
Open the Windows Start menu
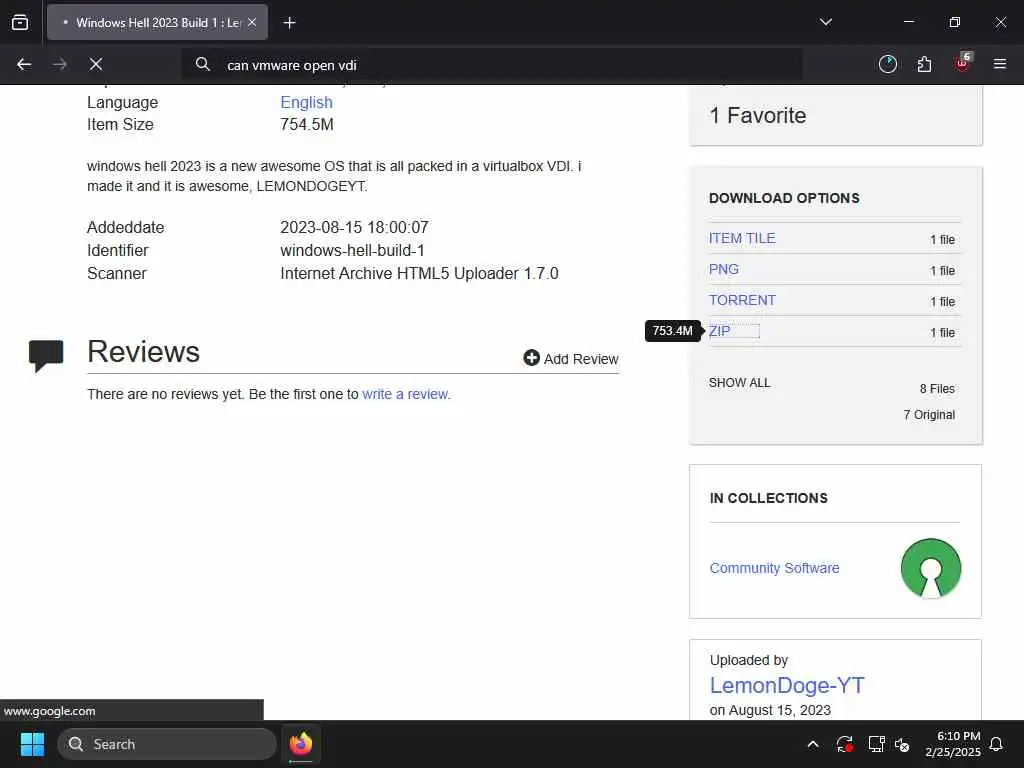click(x=32, y=744)
